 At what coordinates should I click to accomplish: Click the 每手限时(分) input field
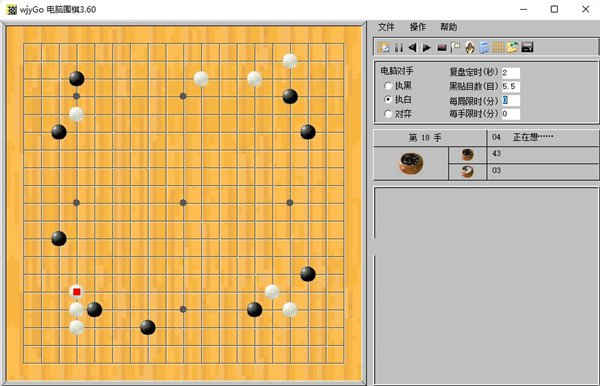point(510,114)
